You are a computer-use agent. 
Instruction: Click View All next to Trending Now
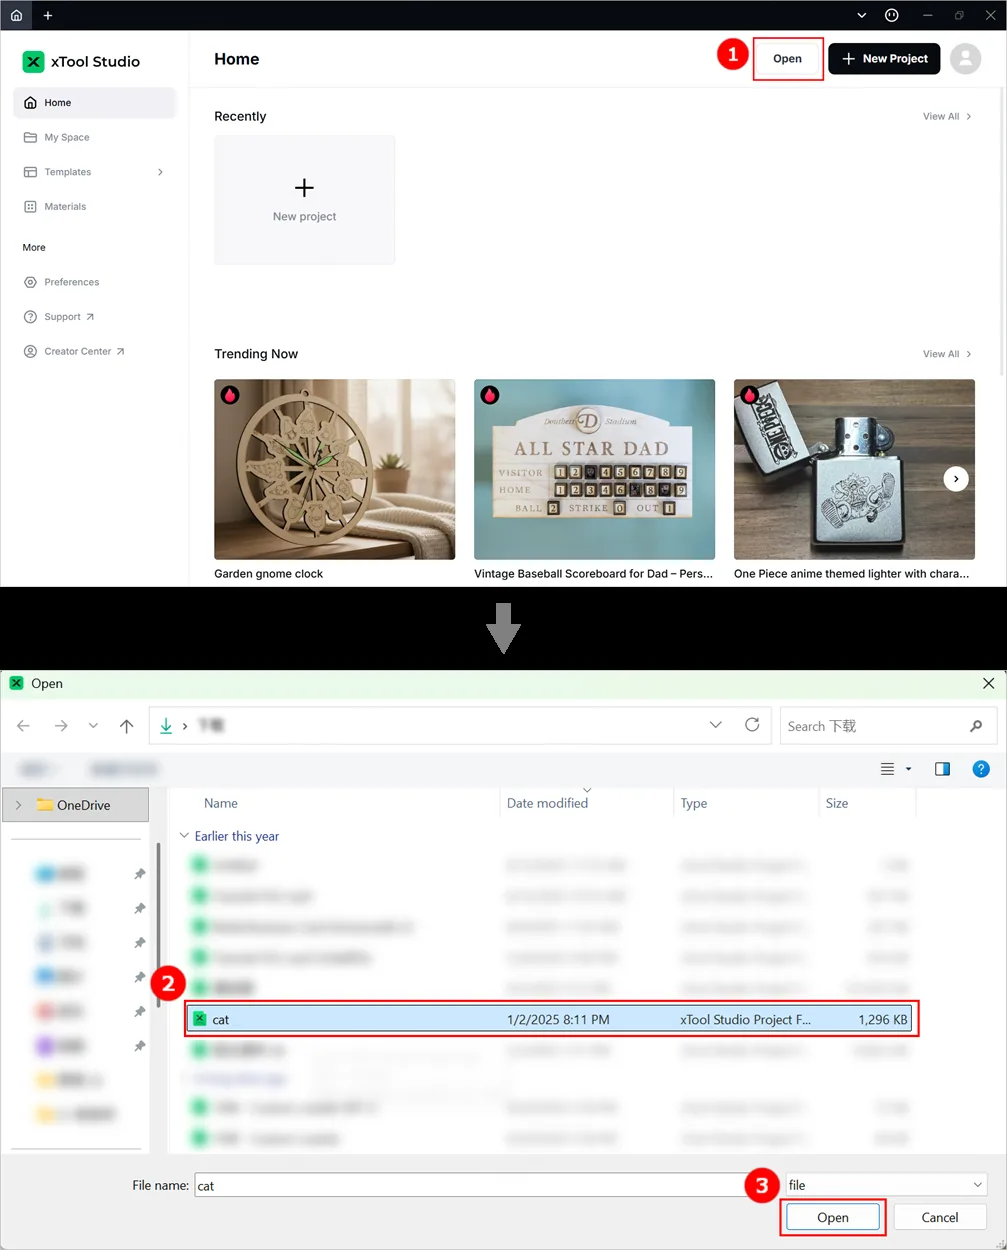947,354
